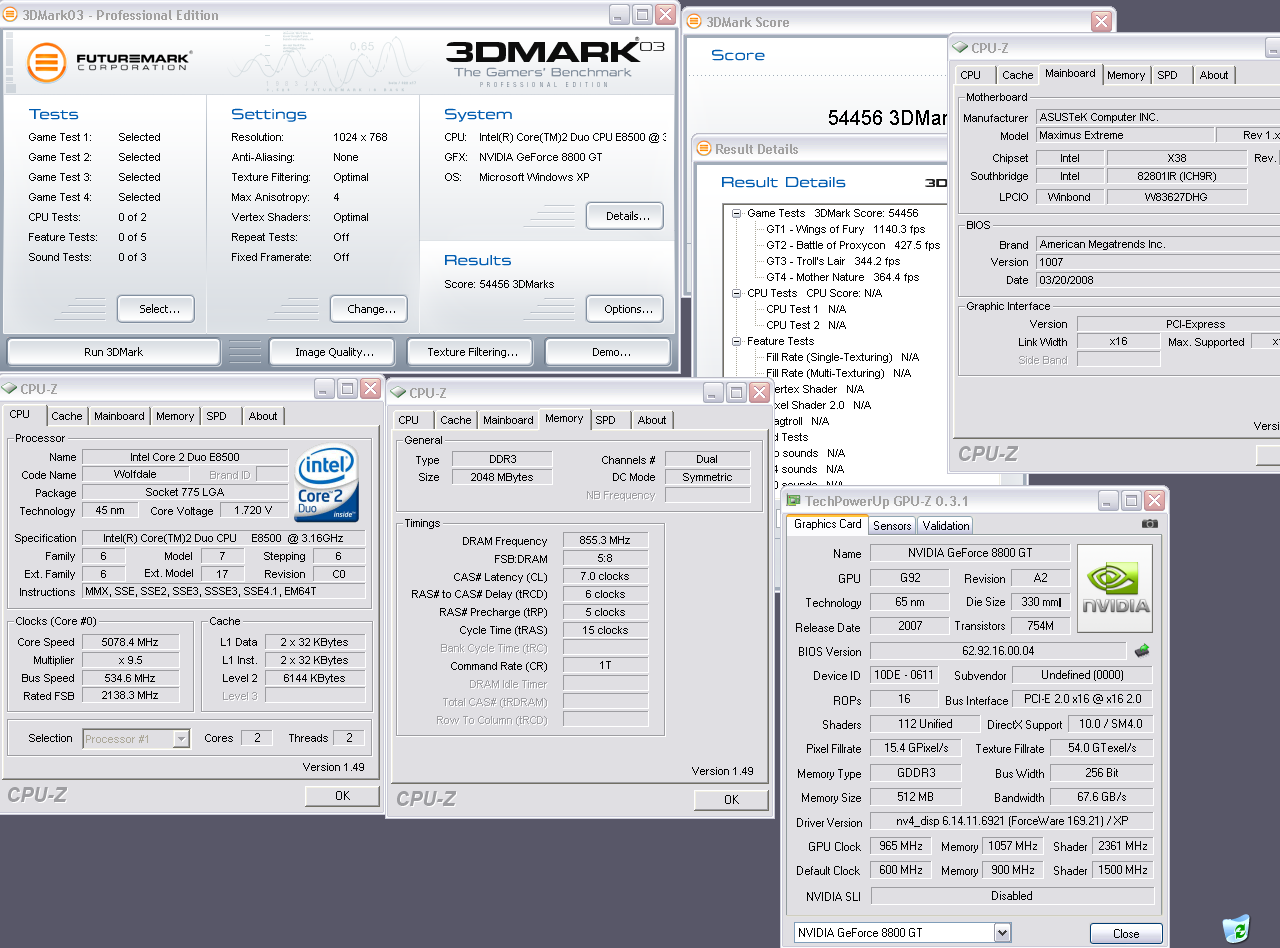
Task: Open the SPD tab in the CPU-Z processor window
Action: 217,416
